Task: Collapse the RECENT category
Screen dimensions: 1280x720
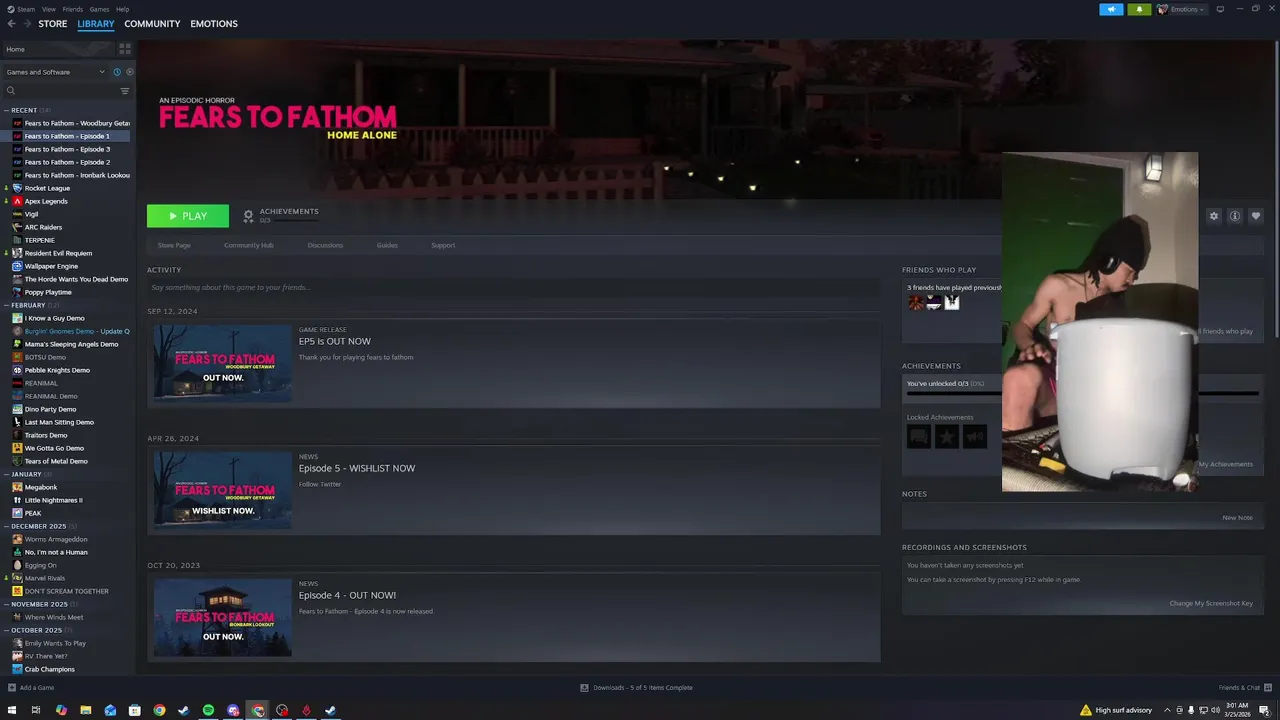Action: point(7,110)
